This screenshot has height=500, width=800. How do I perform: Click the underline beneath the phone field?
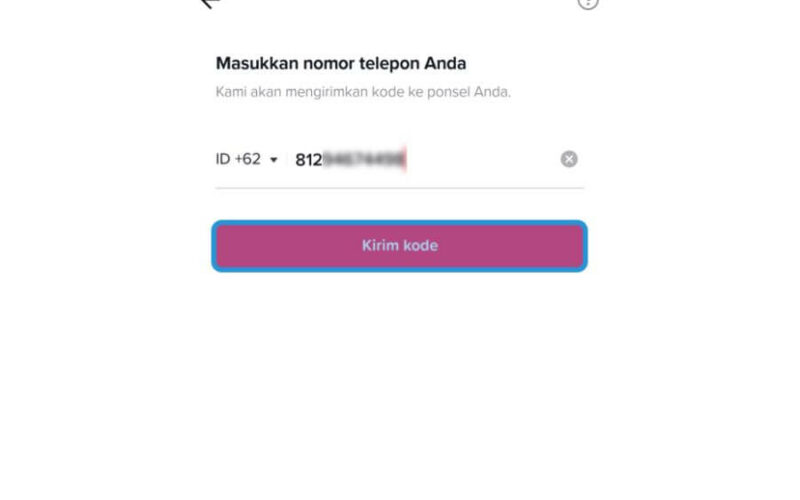point(399,188)
